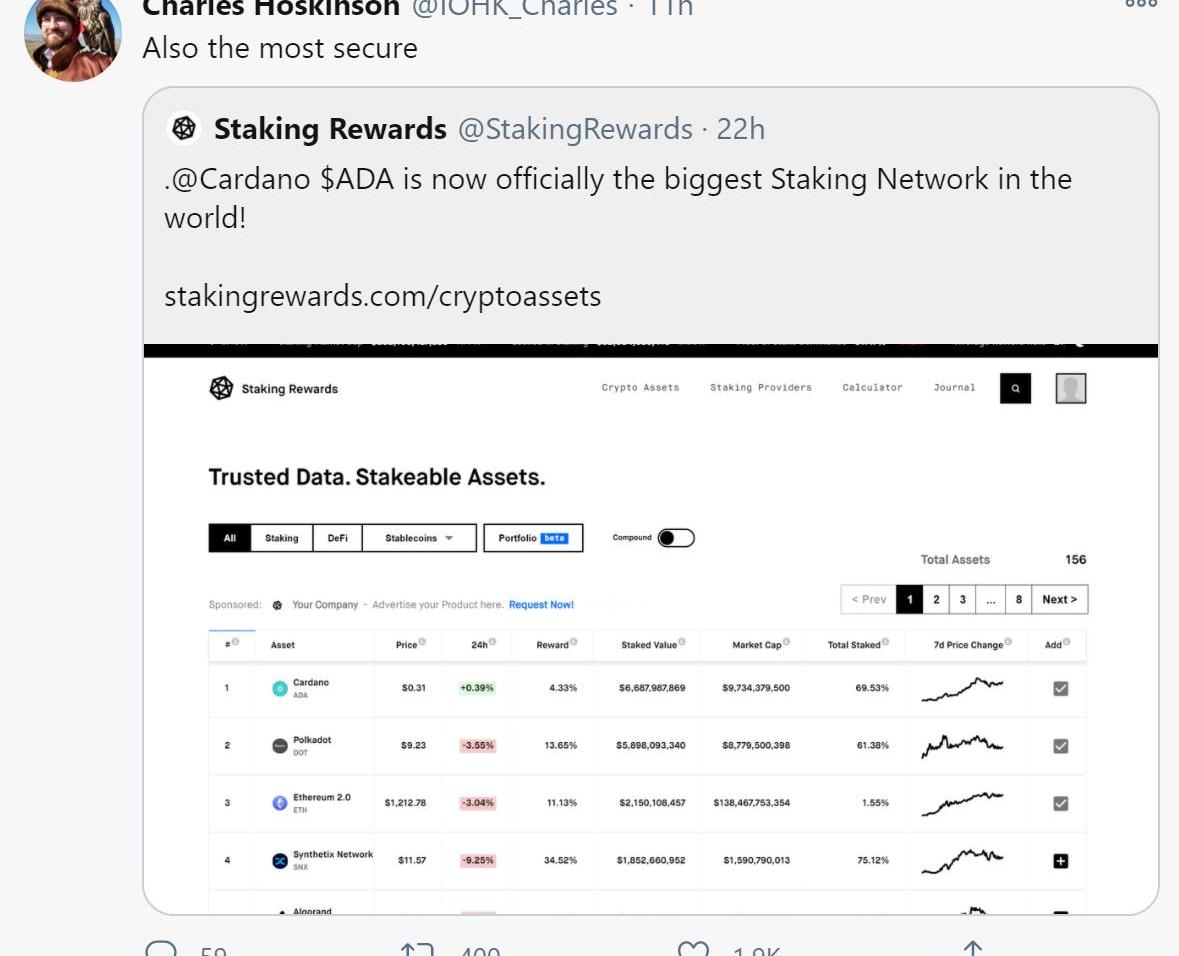Click the Cardano ADA coin icon
Screen dimensions: 1179x956
280,688
